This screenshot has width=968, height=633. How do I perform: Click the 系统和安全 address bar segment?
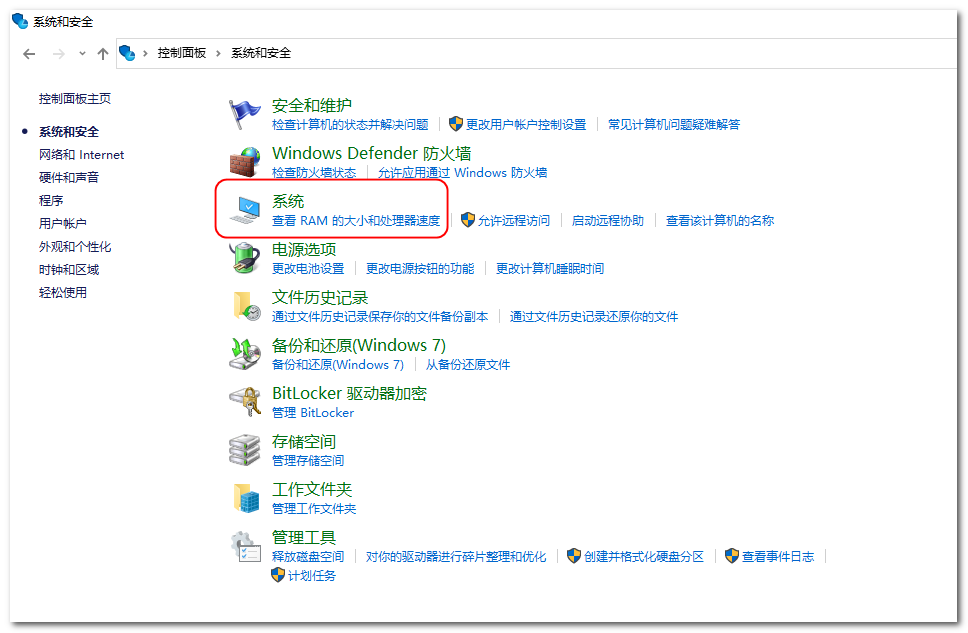261,53
